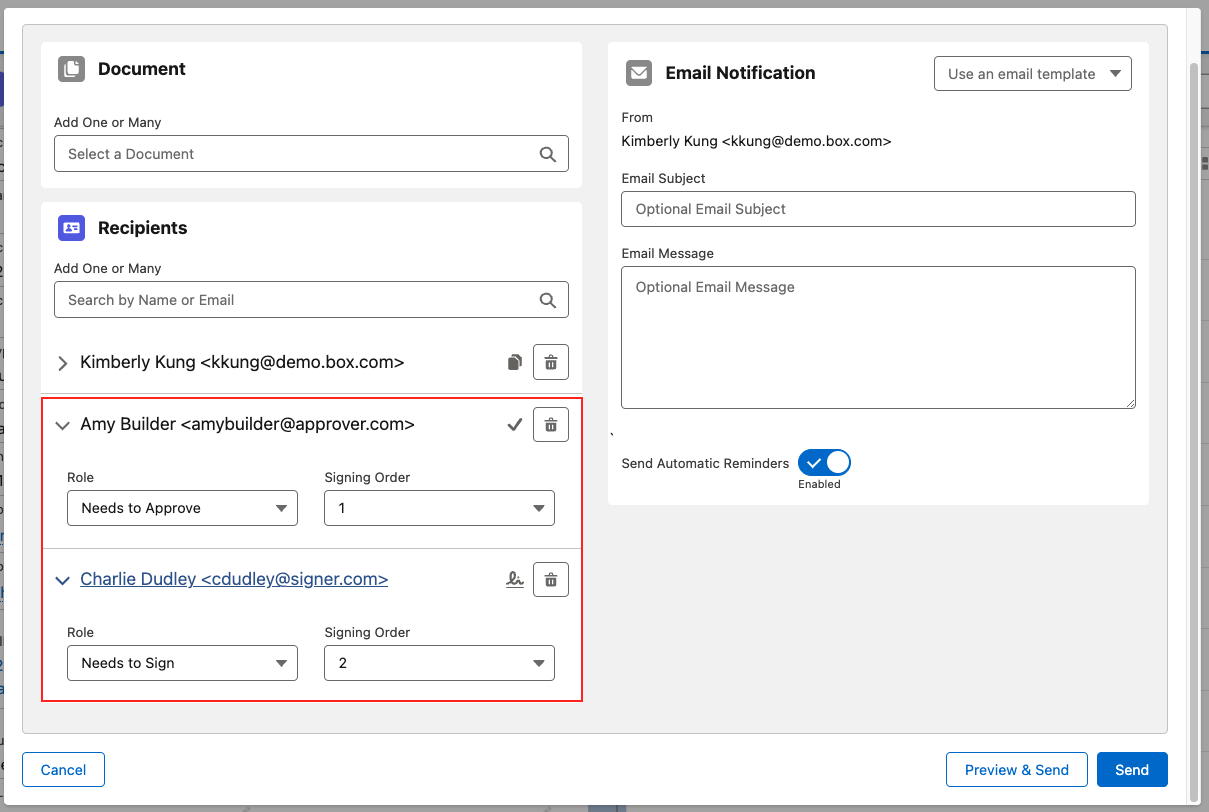Click search magnifier in recipients search field
1209x812 pixels.
547,300
